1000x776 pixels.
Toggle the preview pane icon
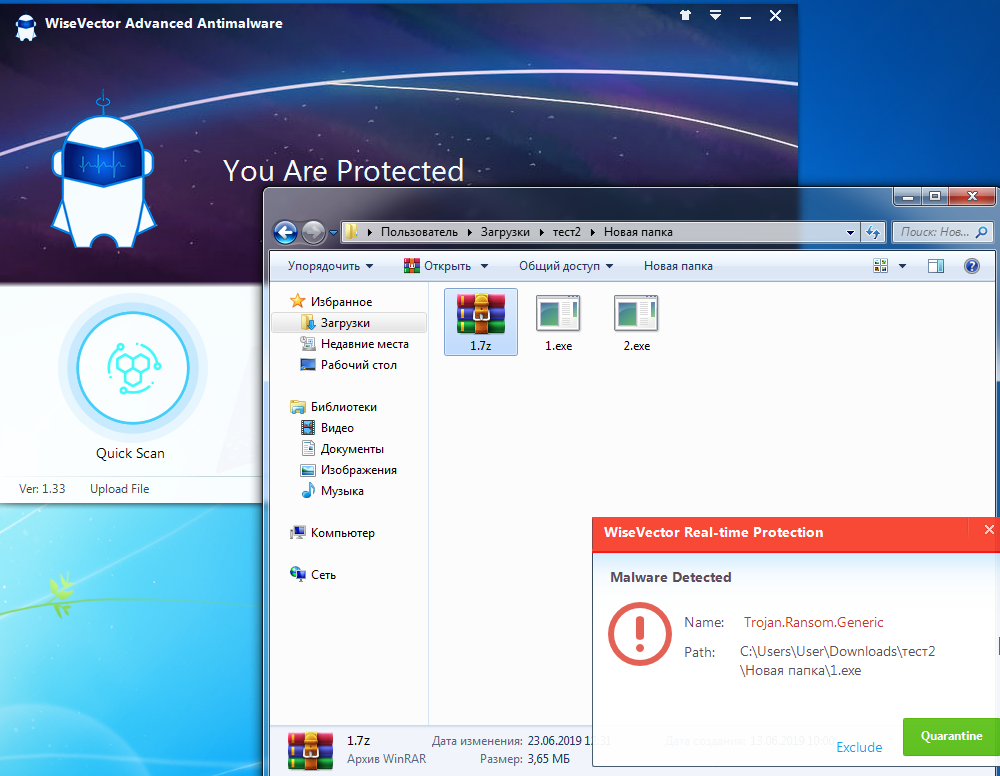point(936,266)
